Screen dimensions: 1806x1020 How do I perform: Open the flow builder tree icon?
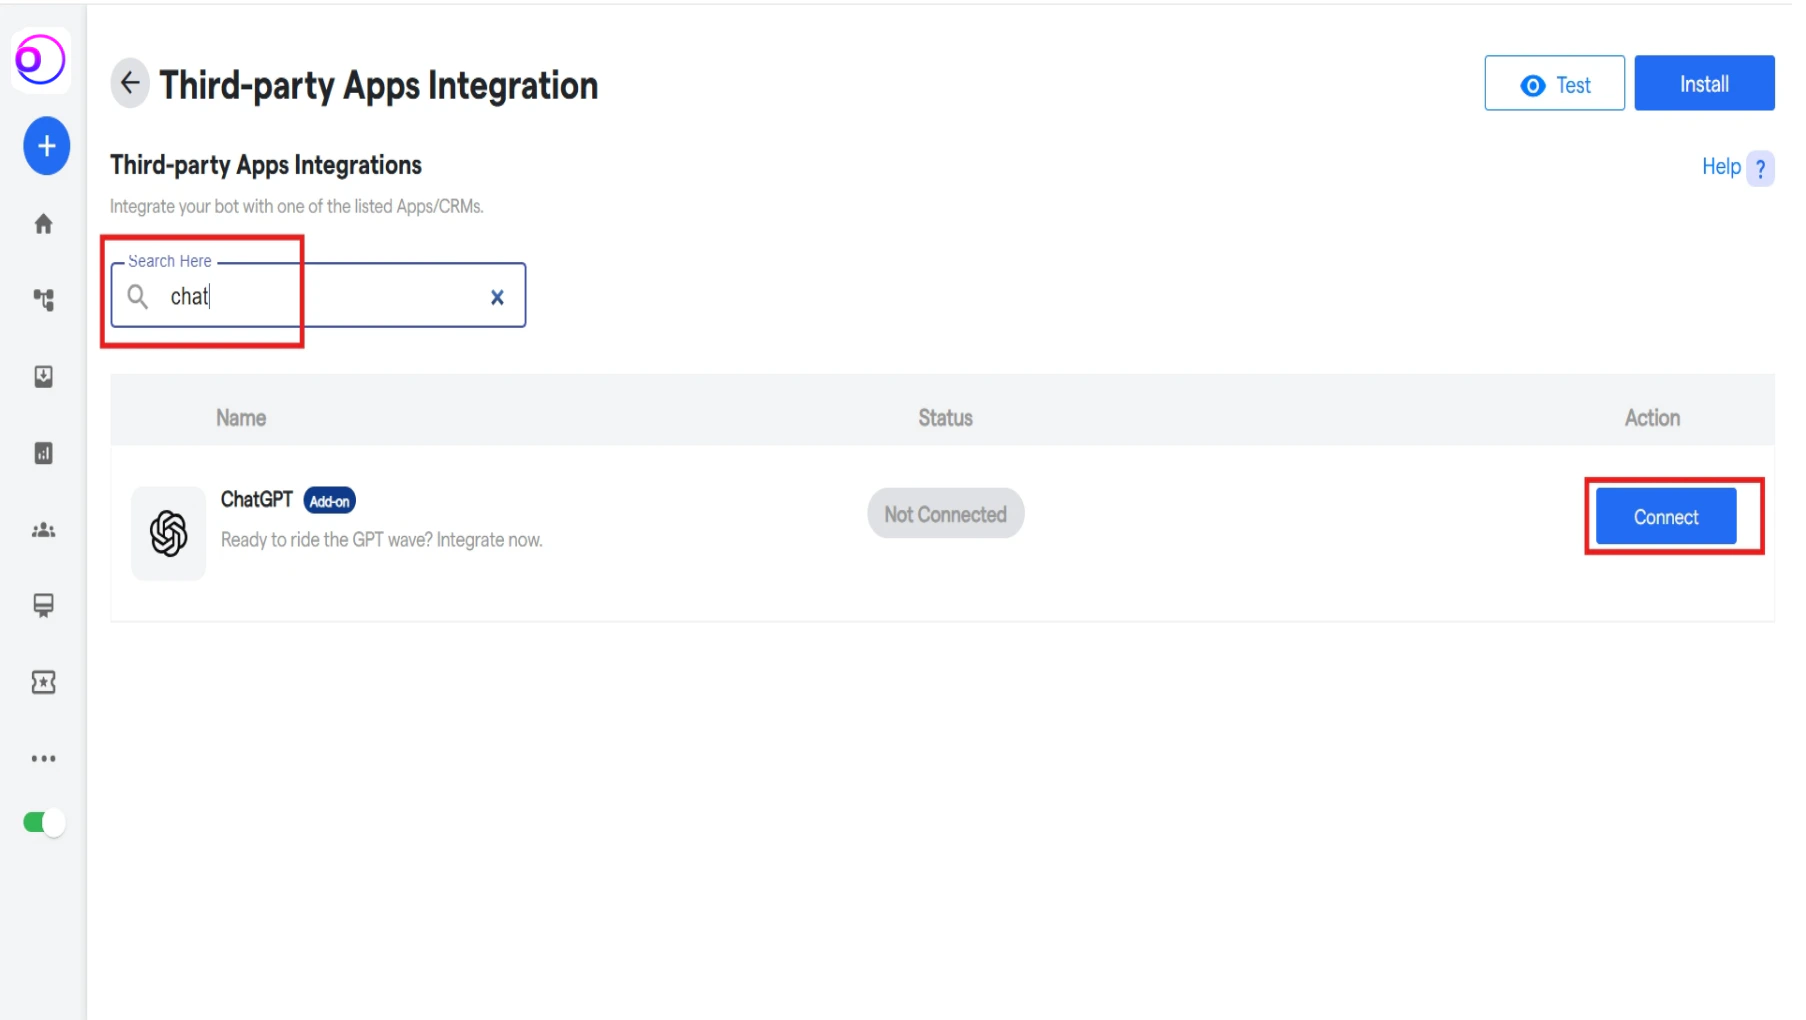point(43,300)
